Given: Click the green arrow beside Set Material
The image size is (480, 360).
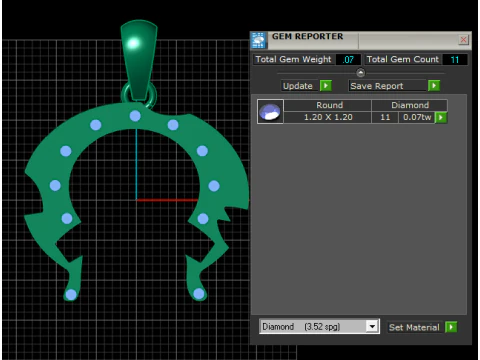Looking at the screenshot, I should tap(451, 327).
